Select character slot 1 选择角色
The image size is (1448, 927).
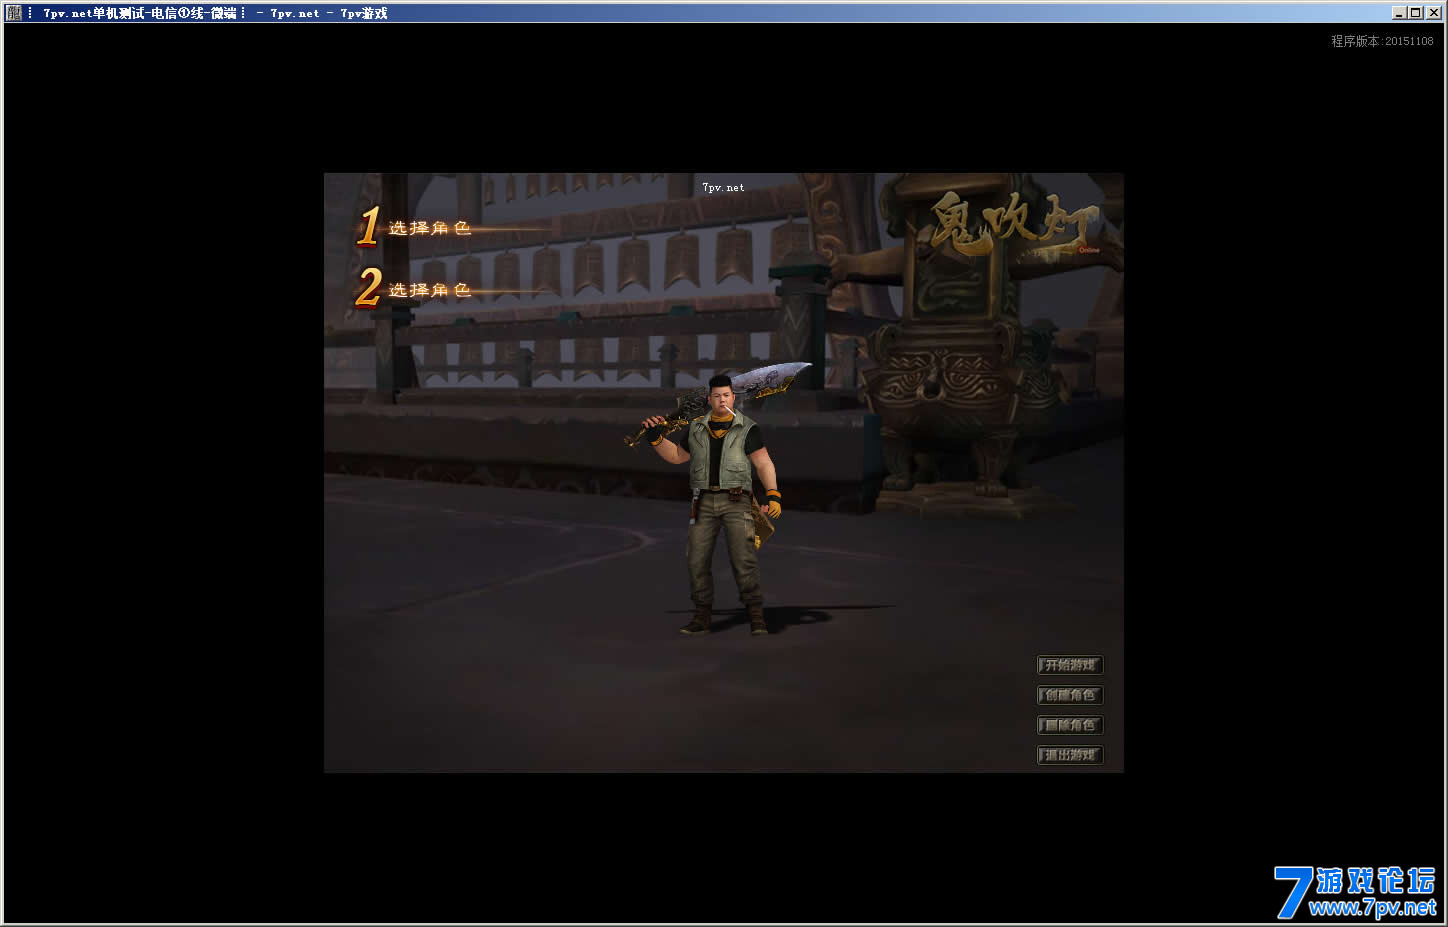point(414,228)
